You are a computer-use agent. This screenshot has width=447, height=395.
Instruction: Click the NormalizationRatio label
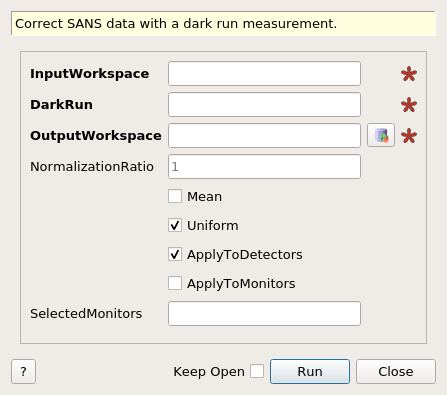click(92, 166)
